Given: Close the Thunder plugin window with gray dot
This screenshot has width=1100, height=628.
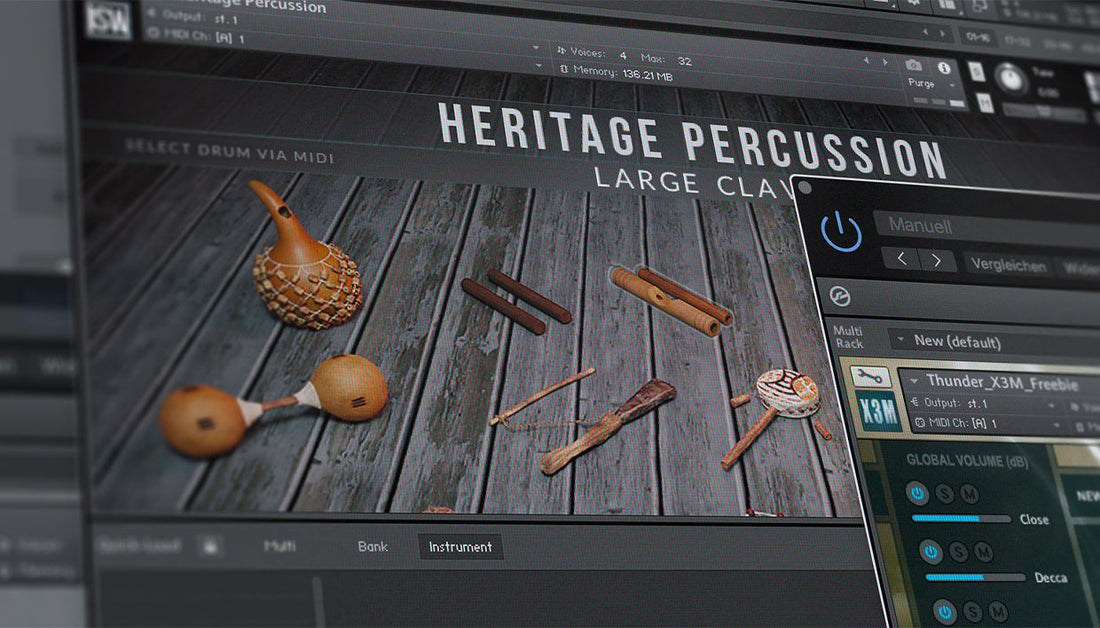Looking at the screenshot, I should [805, 187].
